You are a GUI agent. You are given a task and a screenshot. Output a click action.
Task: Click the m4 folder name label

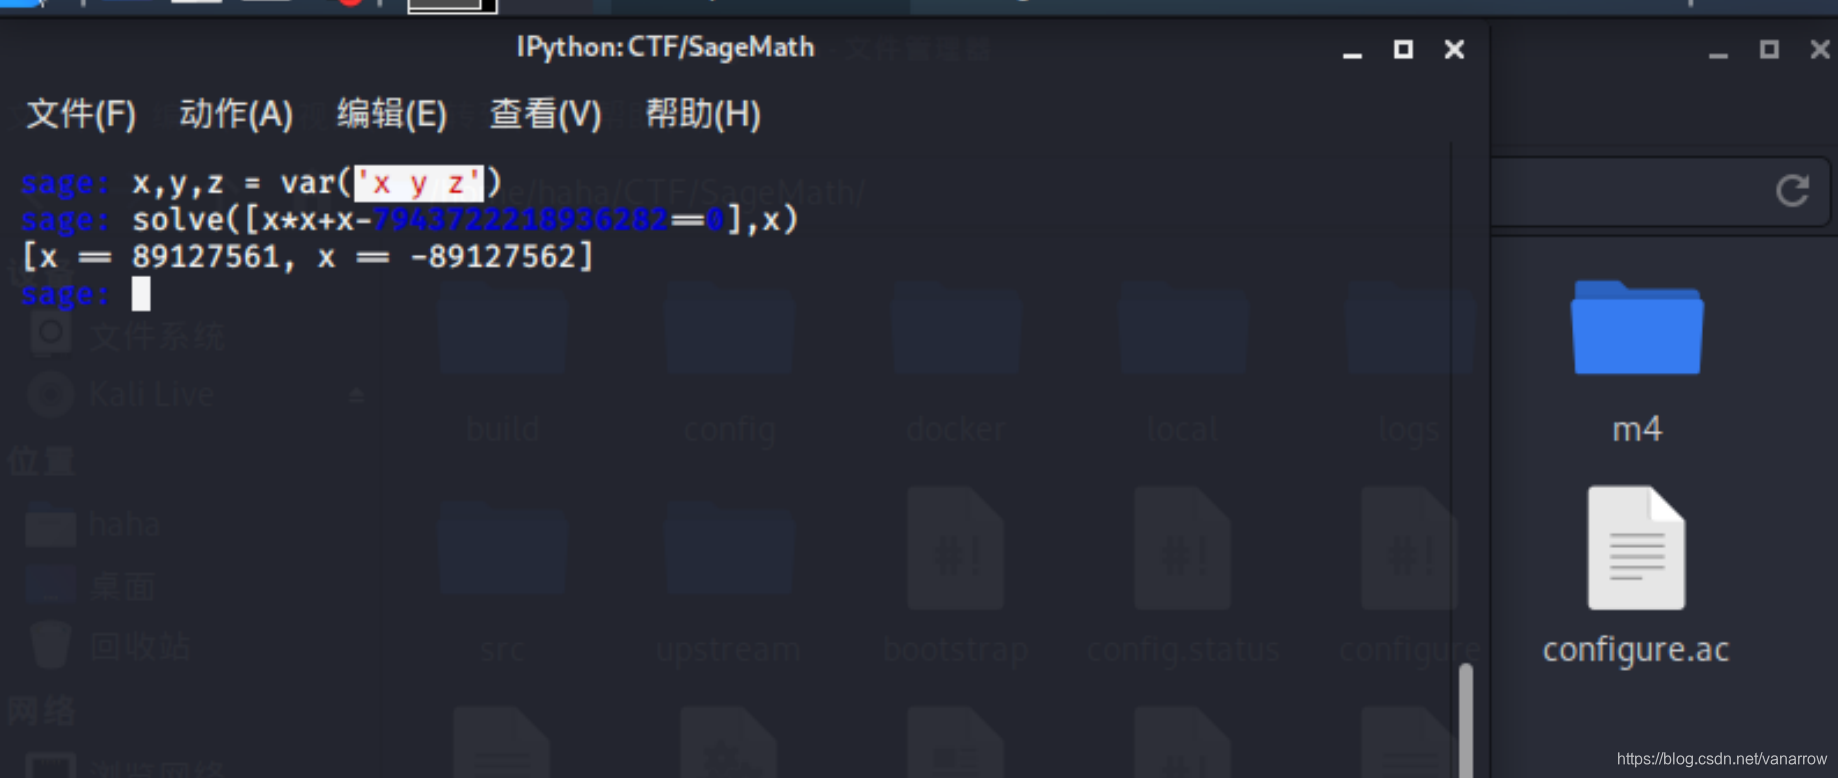click(1637, 429)
